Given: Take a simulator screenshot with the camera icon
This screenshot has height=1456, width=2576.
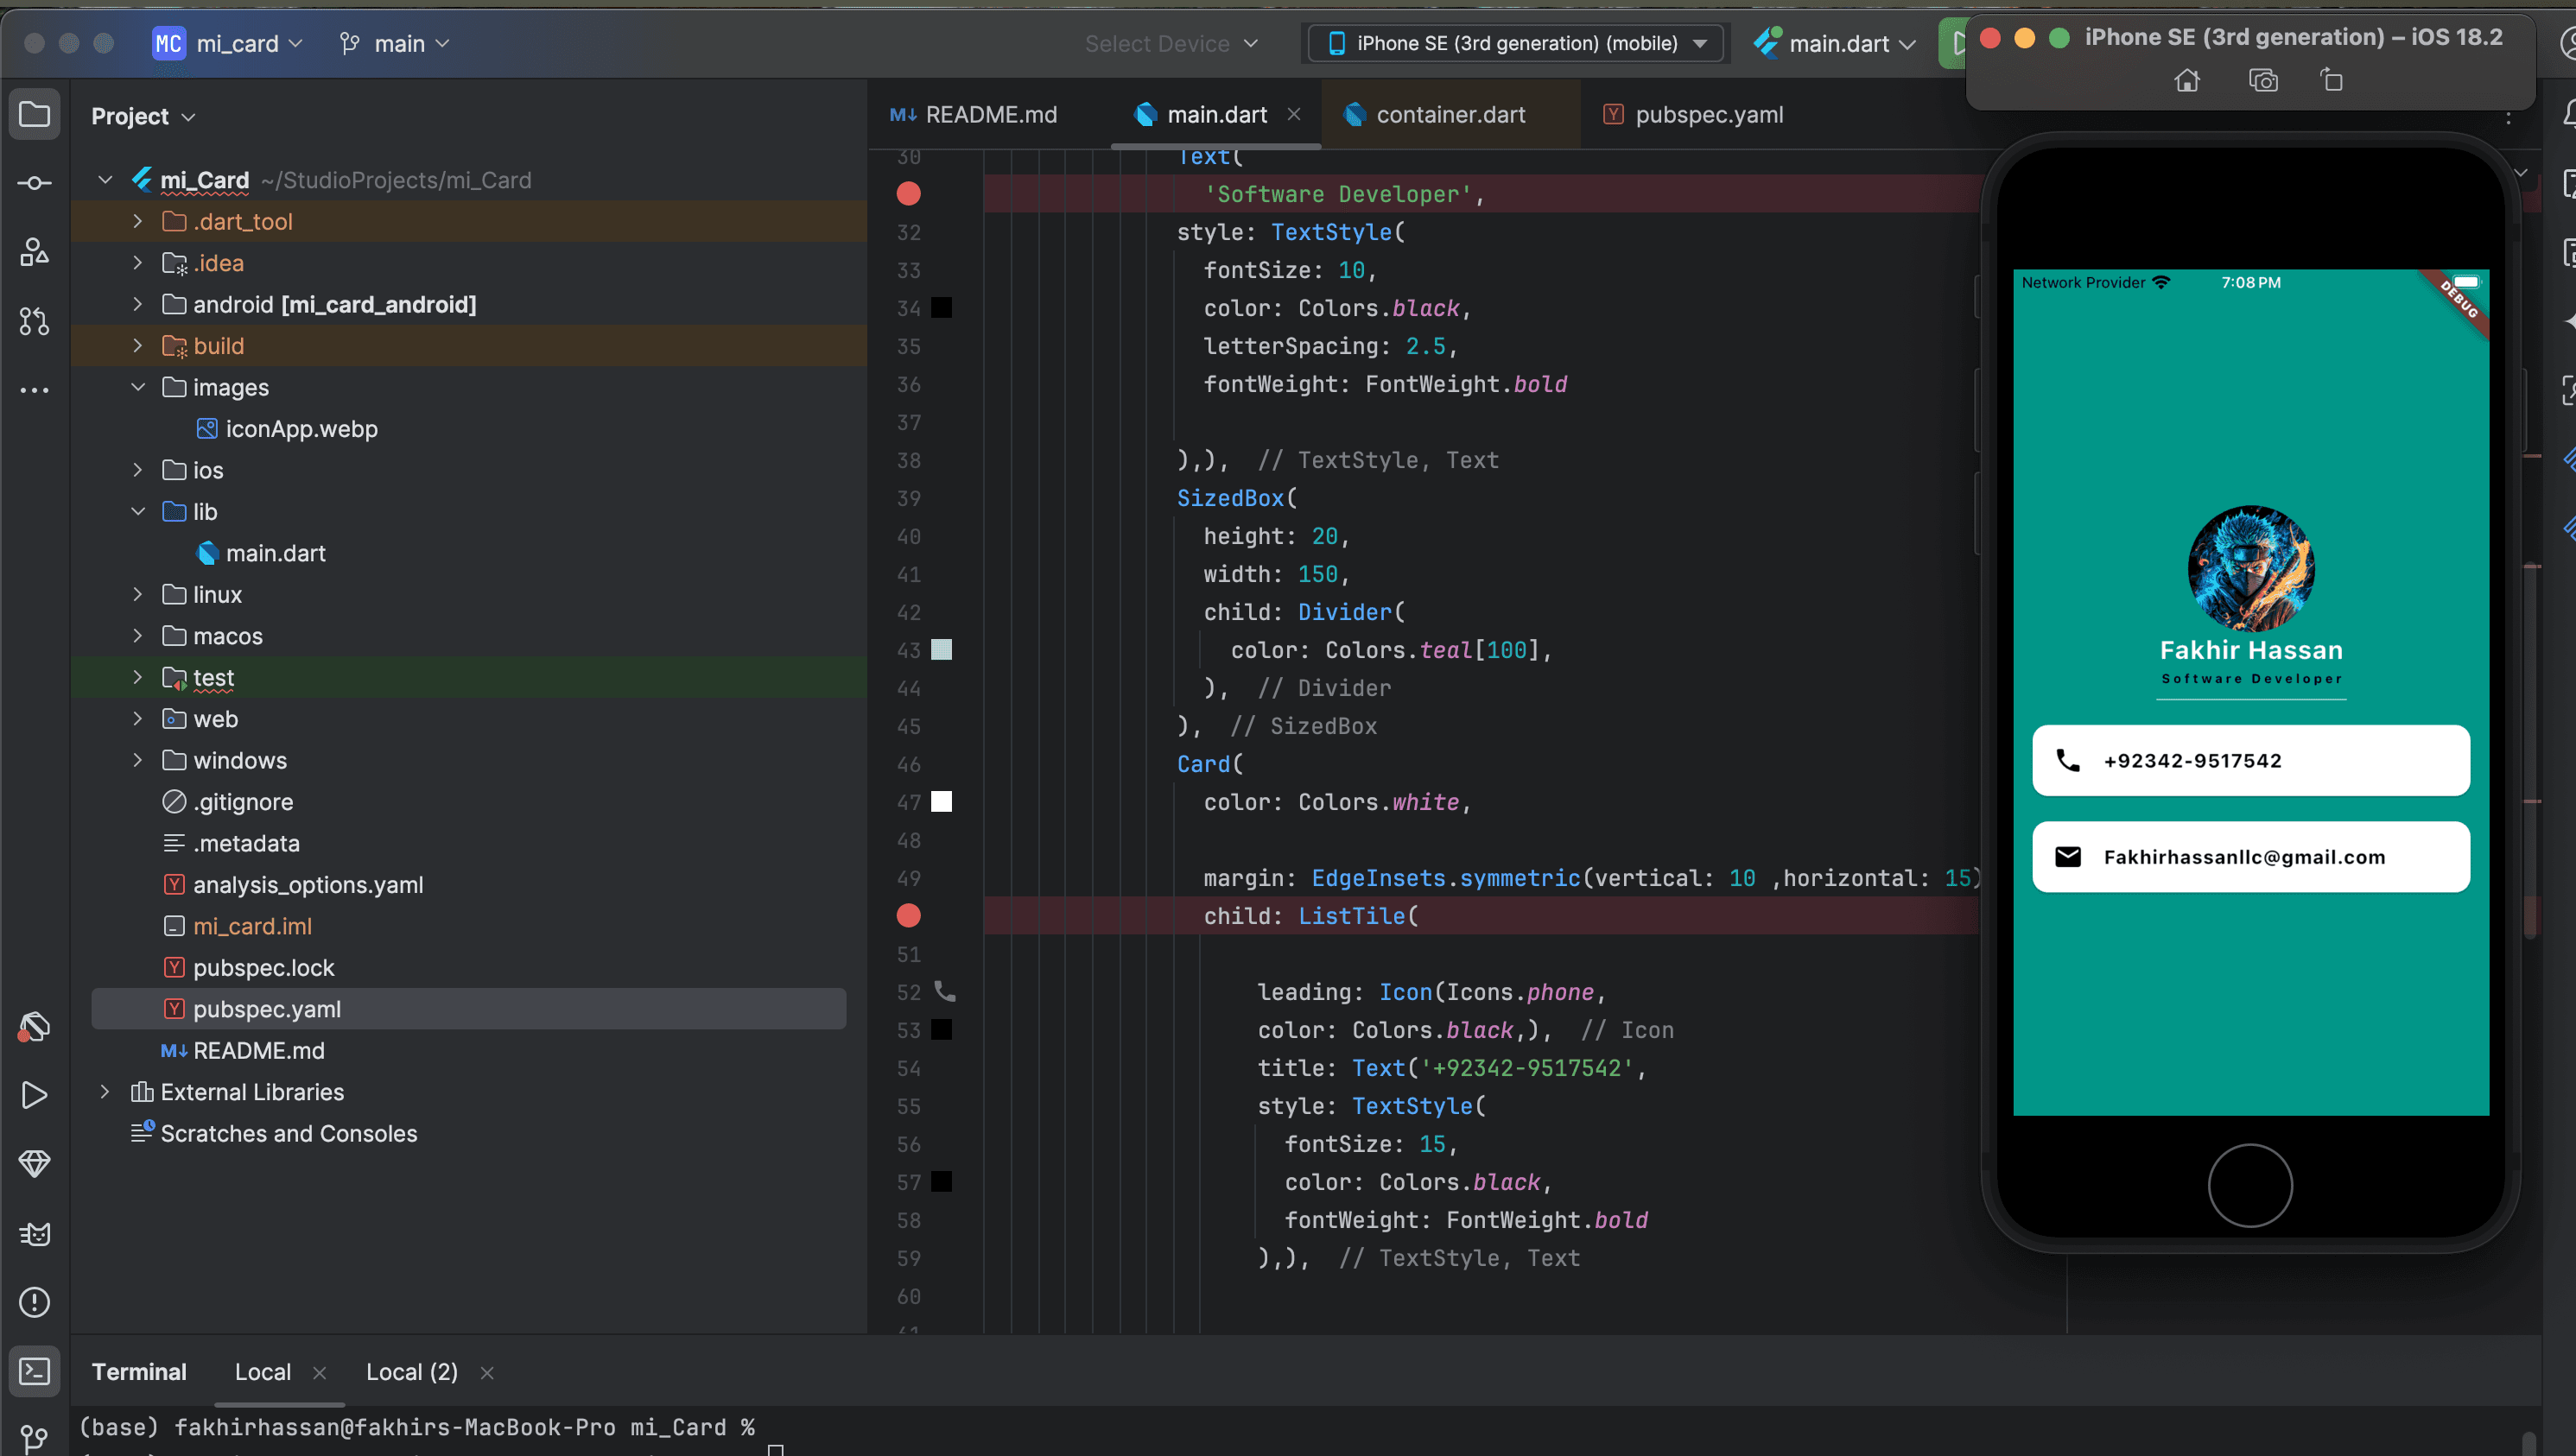Looking at the screenshot, I should [2262, 80].
